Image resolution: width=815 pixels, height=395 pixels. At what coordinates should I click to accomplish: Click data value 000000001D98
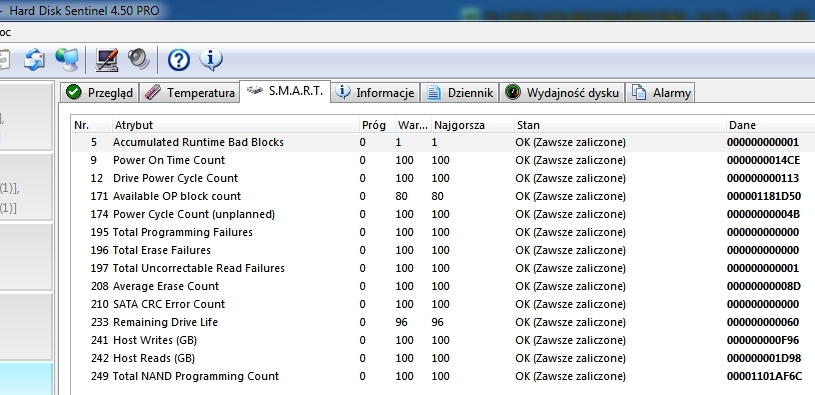tap(764, 358)
